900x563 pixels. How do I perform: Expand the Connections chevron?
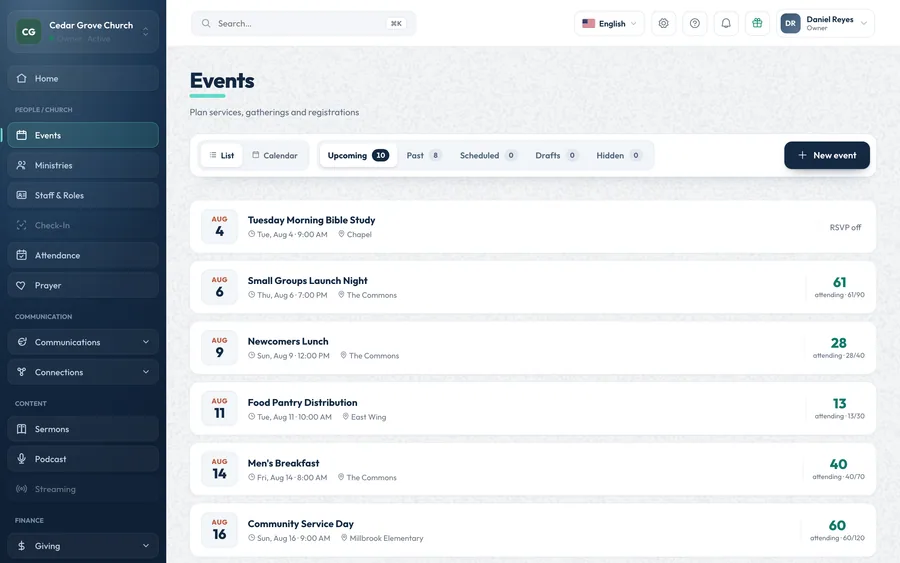(x=146, y=372)
